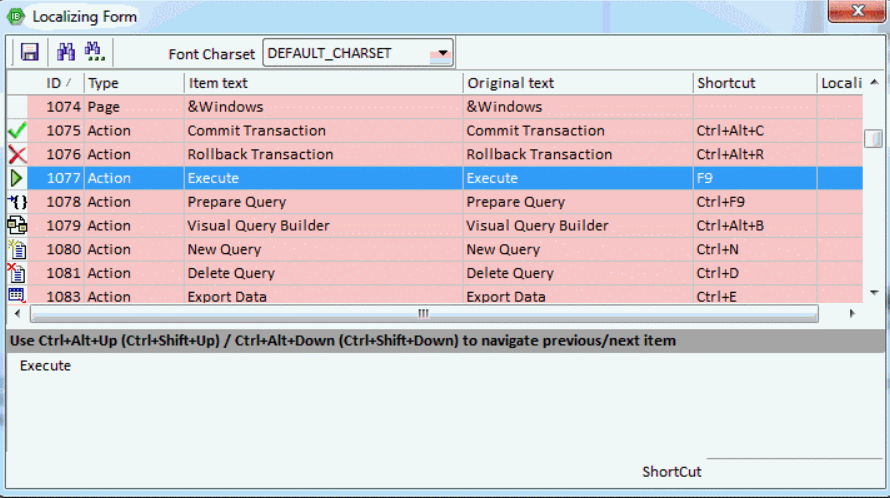Click the ShortCut input field at bottom
Screen dimensions: 890x498
click(790, 472)
